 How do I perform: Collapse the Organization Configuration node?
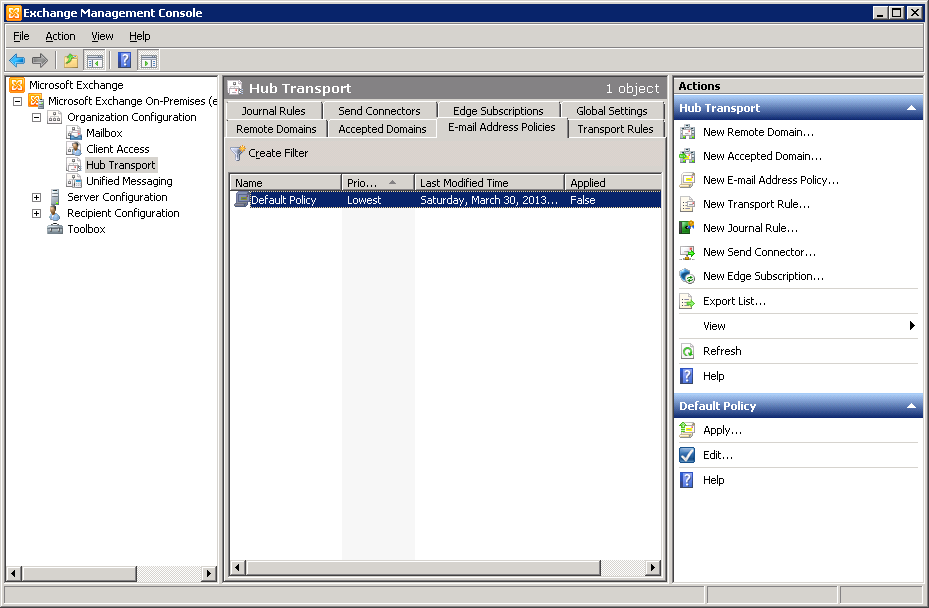[x=36, y=117]
